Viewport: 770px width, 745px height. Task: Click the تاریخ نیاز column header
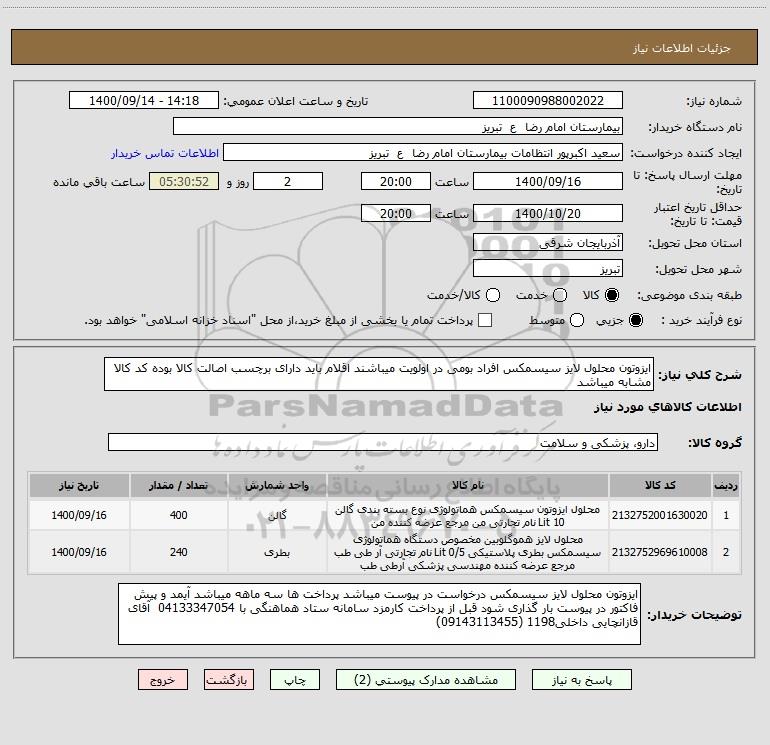point(79,485)
